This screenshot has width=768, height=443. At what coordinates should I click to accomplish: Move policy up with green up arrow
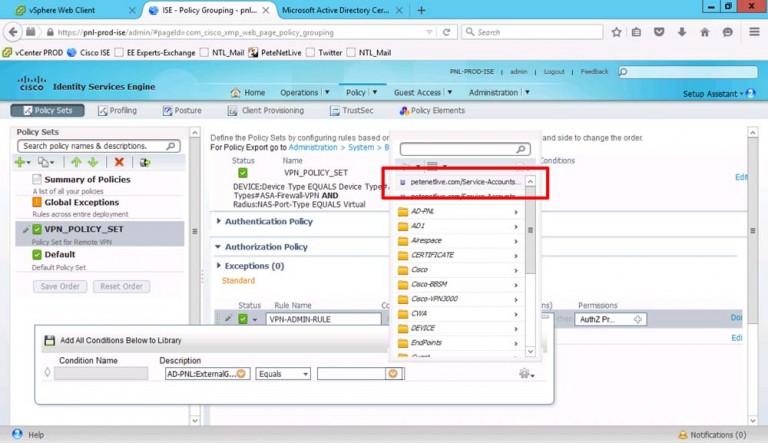76,162
